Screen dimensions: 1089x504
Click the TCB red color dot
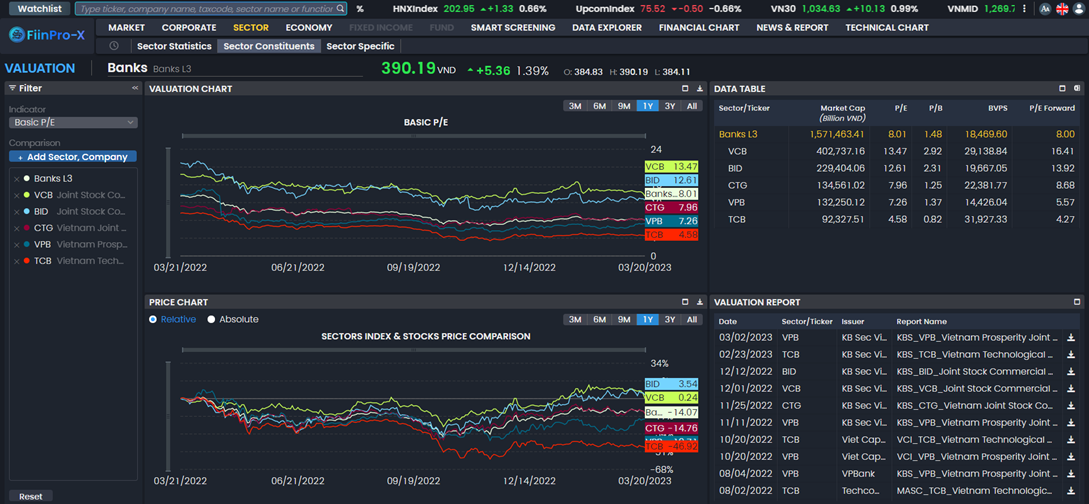27,261
